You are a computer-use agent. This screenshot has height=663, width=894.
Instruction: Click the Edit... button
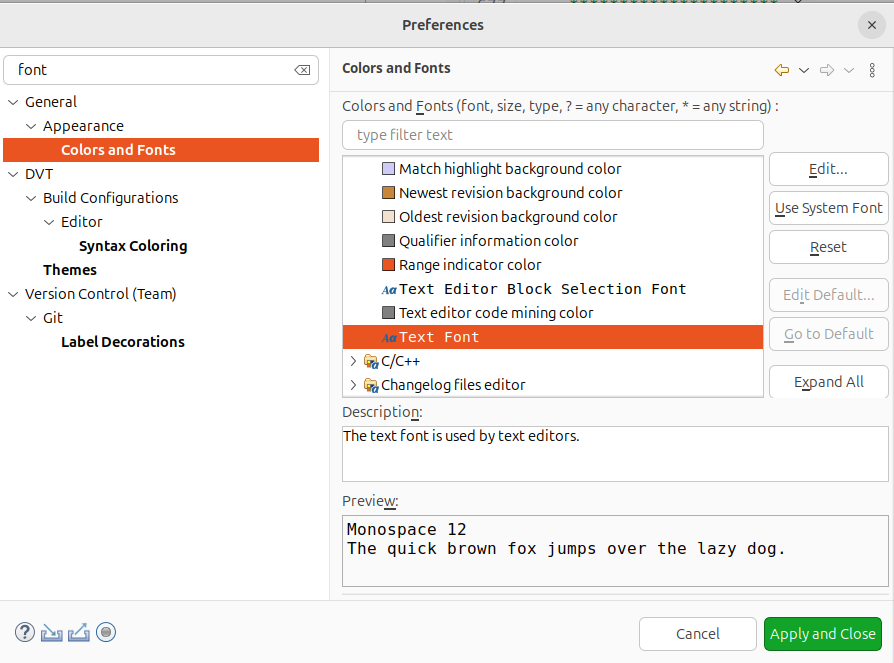[x=828, y=169]
